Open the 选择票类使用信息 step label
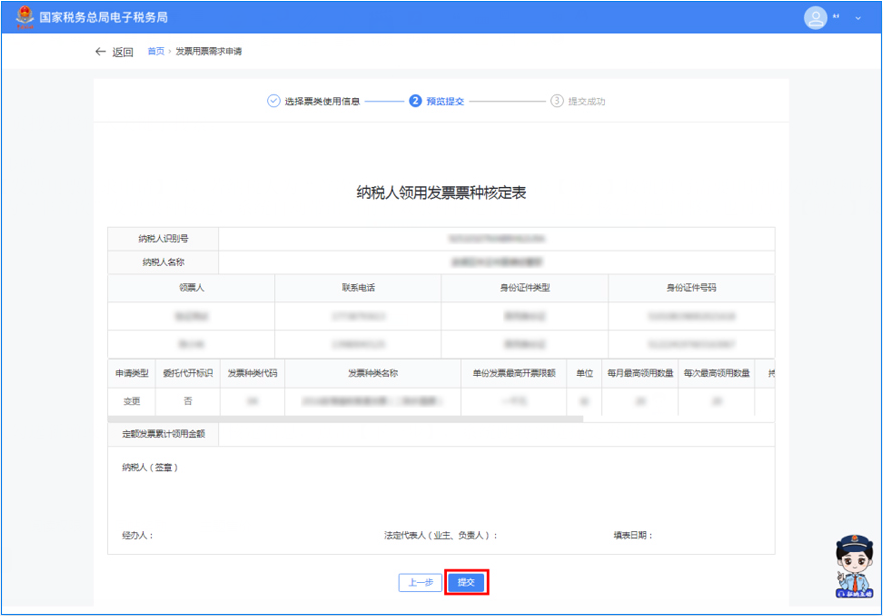 tap(322, 101)
